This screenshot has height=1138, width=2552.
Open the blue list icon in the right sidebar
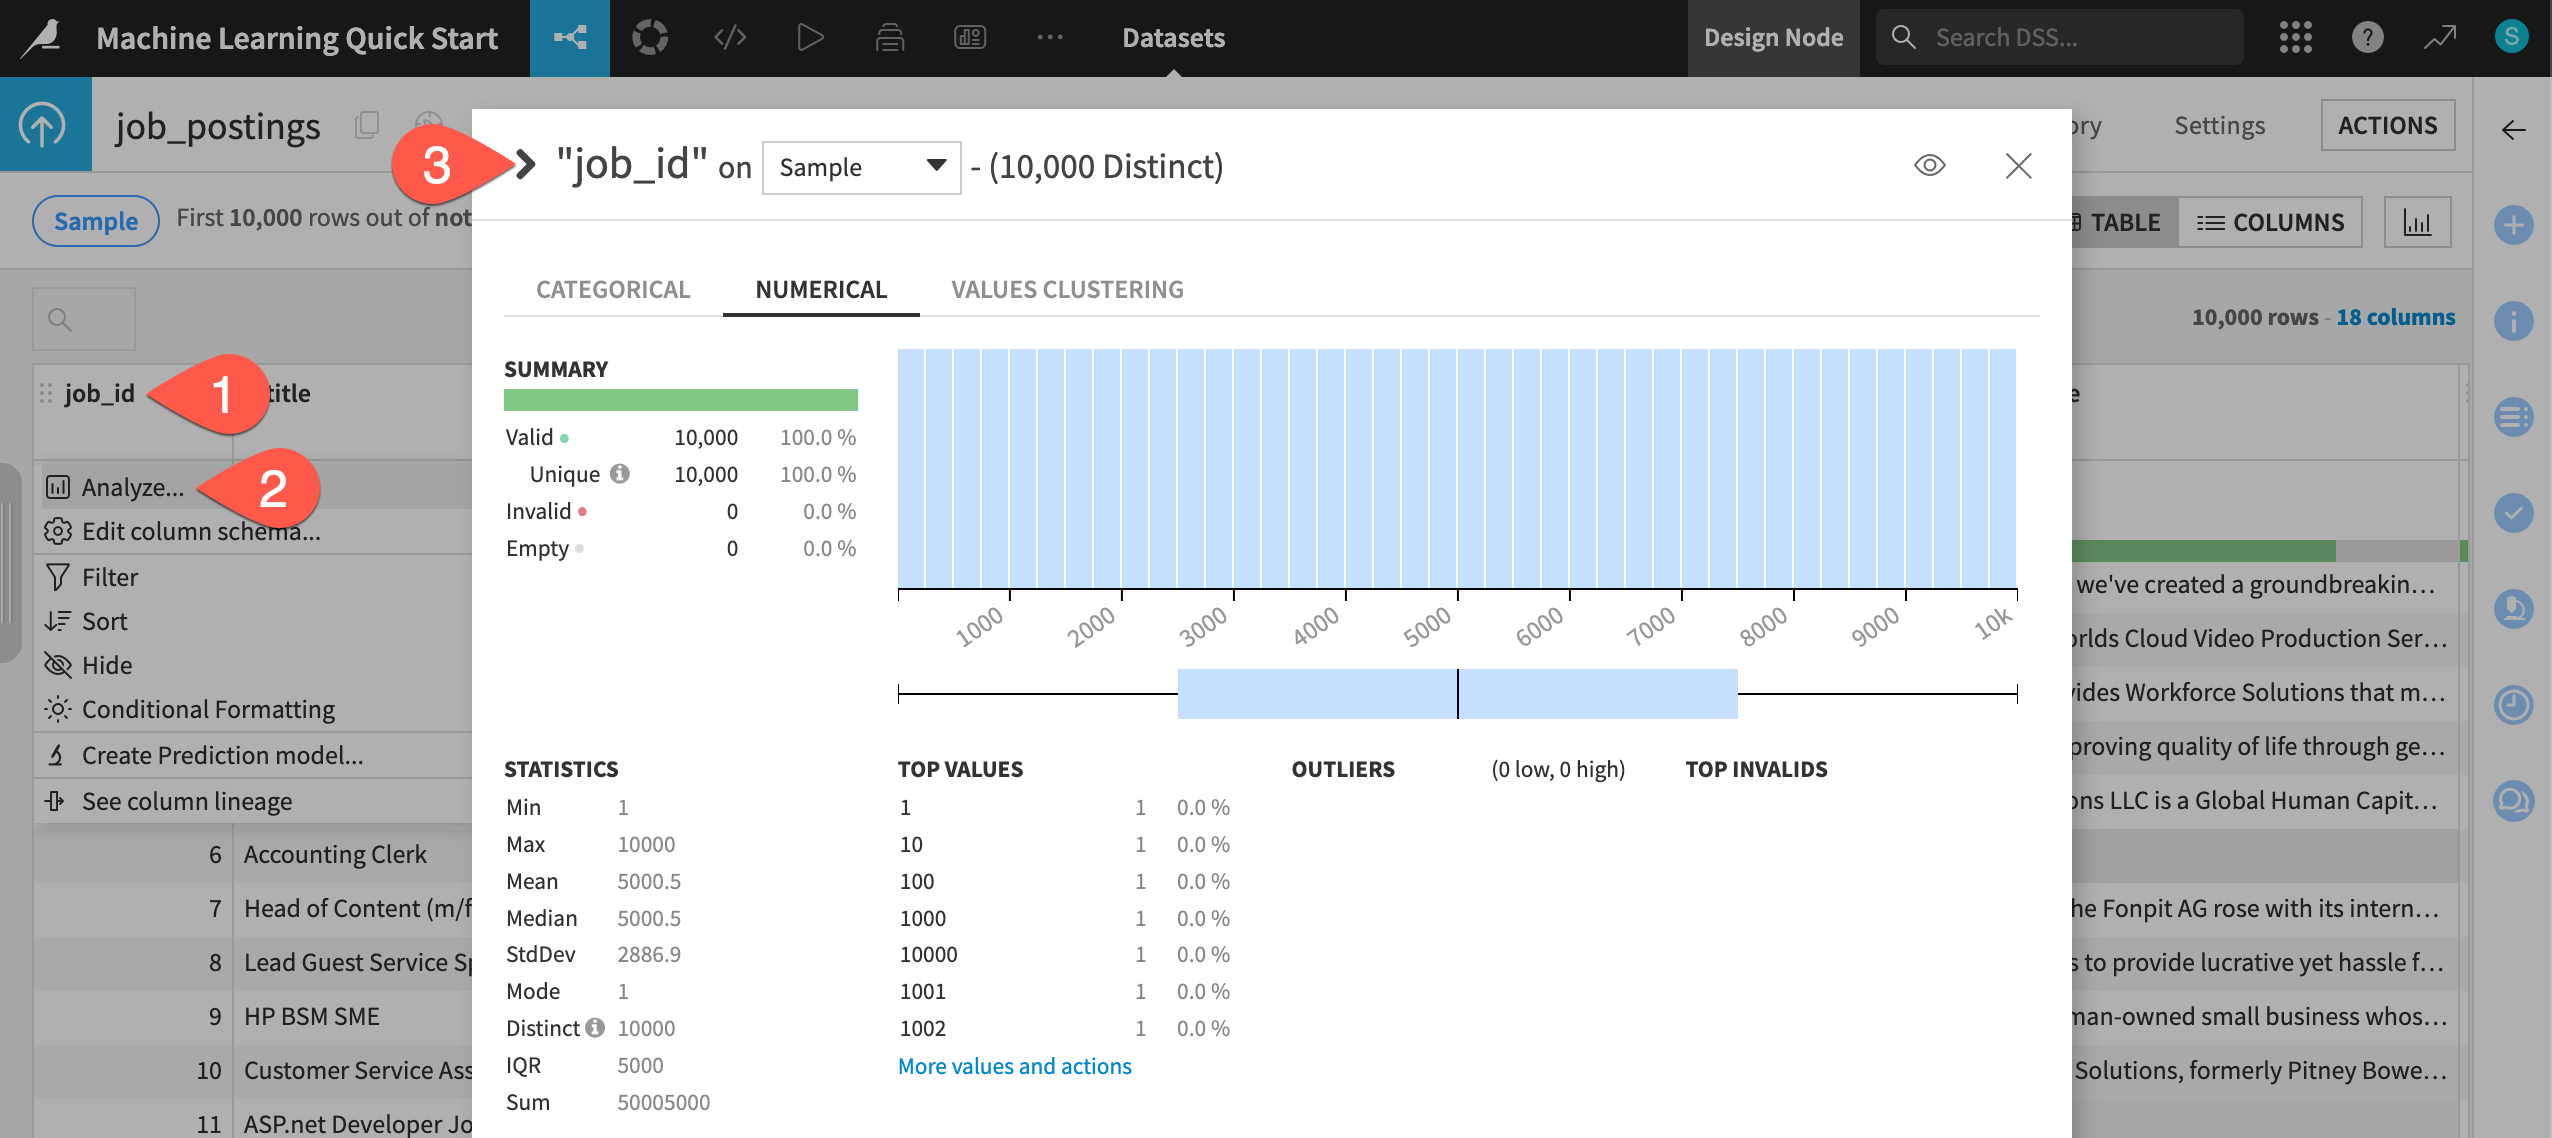coord(2513,416)
